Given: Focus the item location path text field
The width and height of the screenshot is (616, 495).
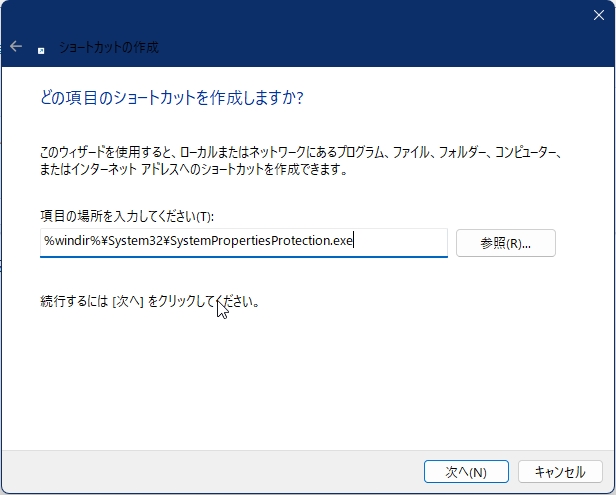Looking at the screenshot, I should coord(243,242).
